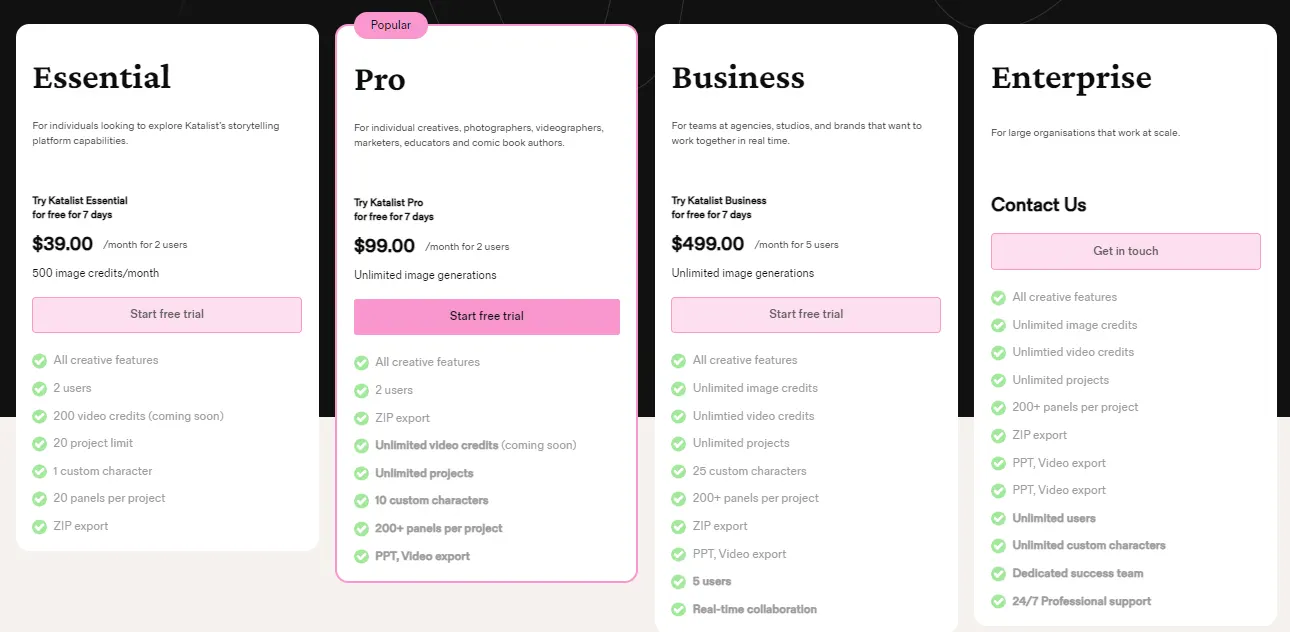This screenshot has height=632, width=1290.
Task: Click the check beside 200 video credits
Action: 40,415
